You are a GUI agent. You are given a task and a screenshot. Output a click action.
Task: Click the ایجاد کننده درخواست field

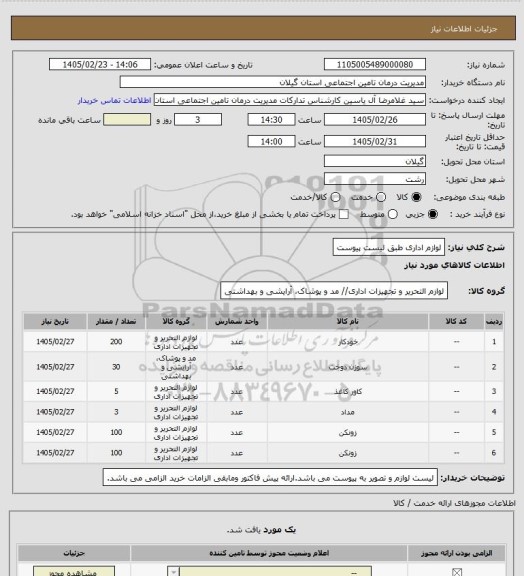click(x=290, y=100)
